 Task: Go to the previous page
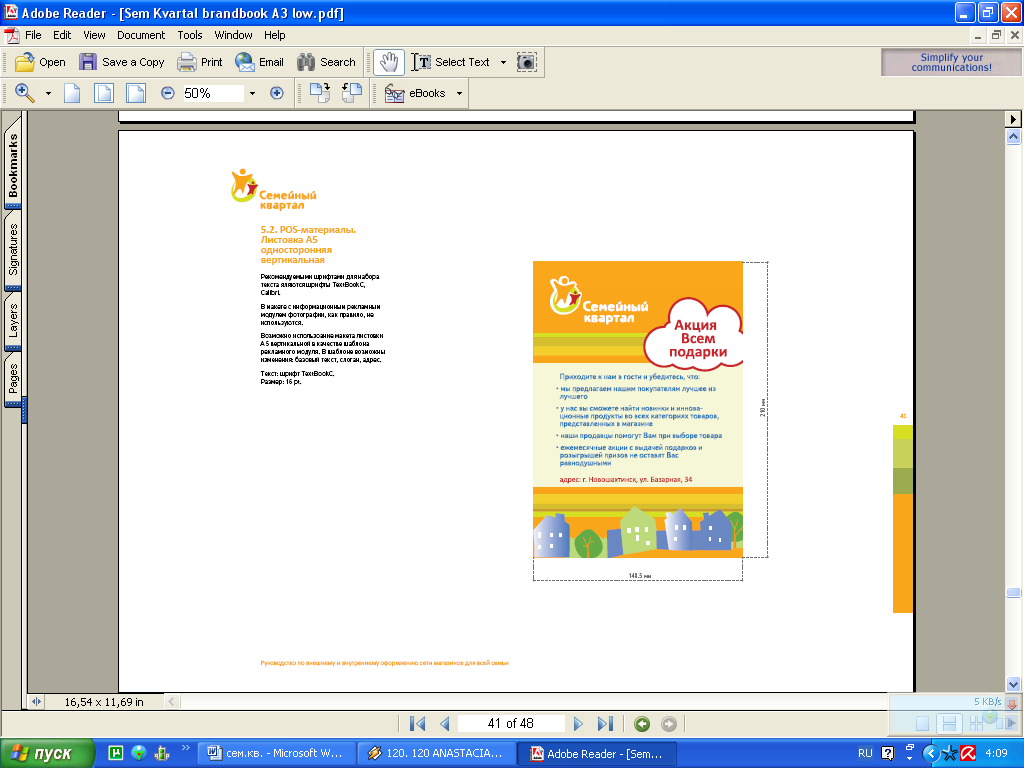pyautogui.click(x=445, y=724)
